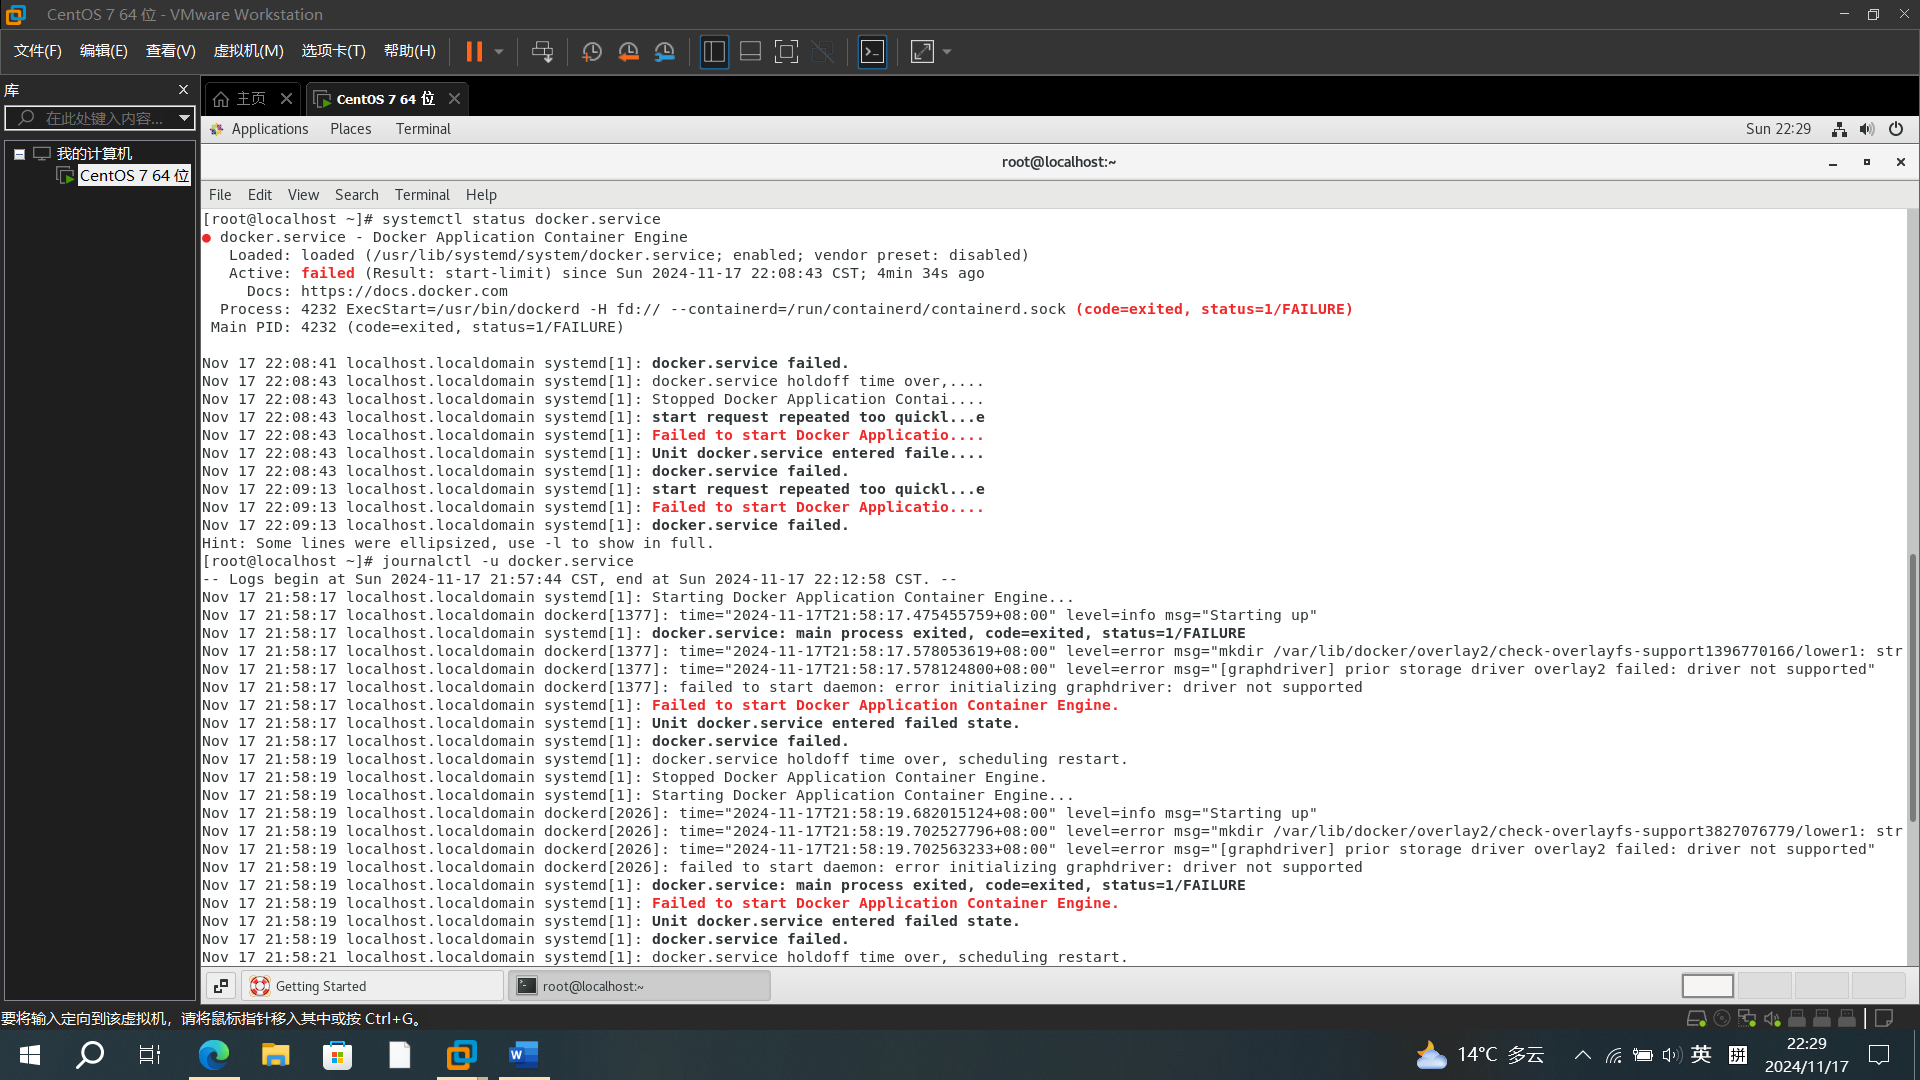The height and width of the screenshot is (1080, 1920).
Task: Toggle the console view button
Action: 872,52
